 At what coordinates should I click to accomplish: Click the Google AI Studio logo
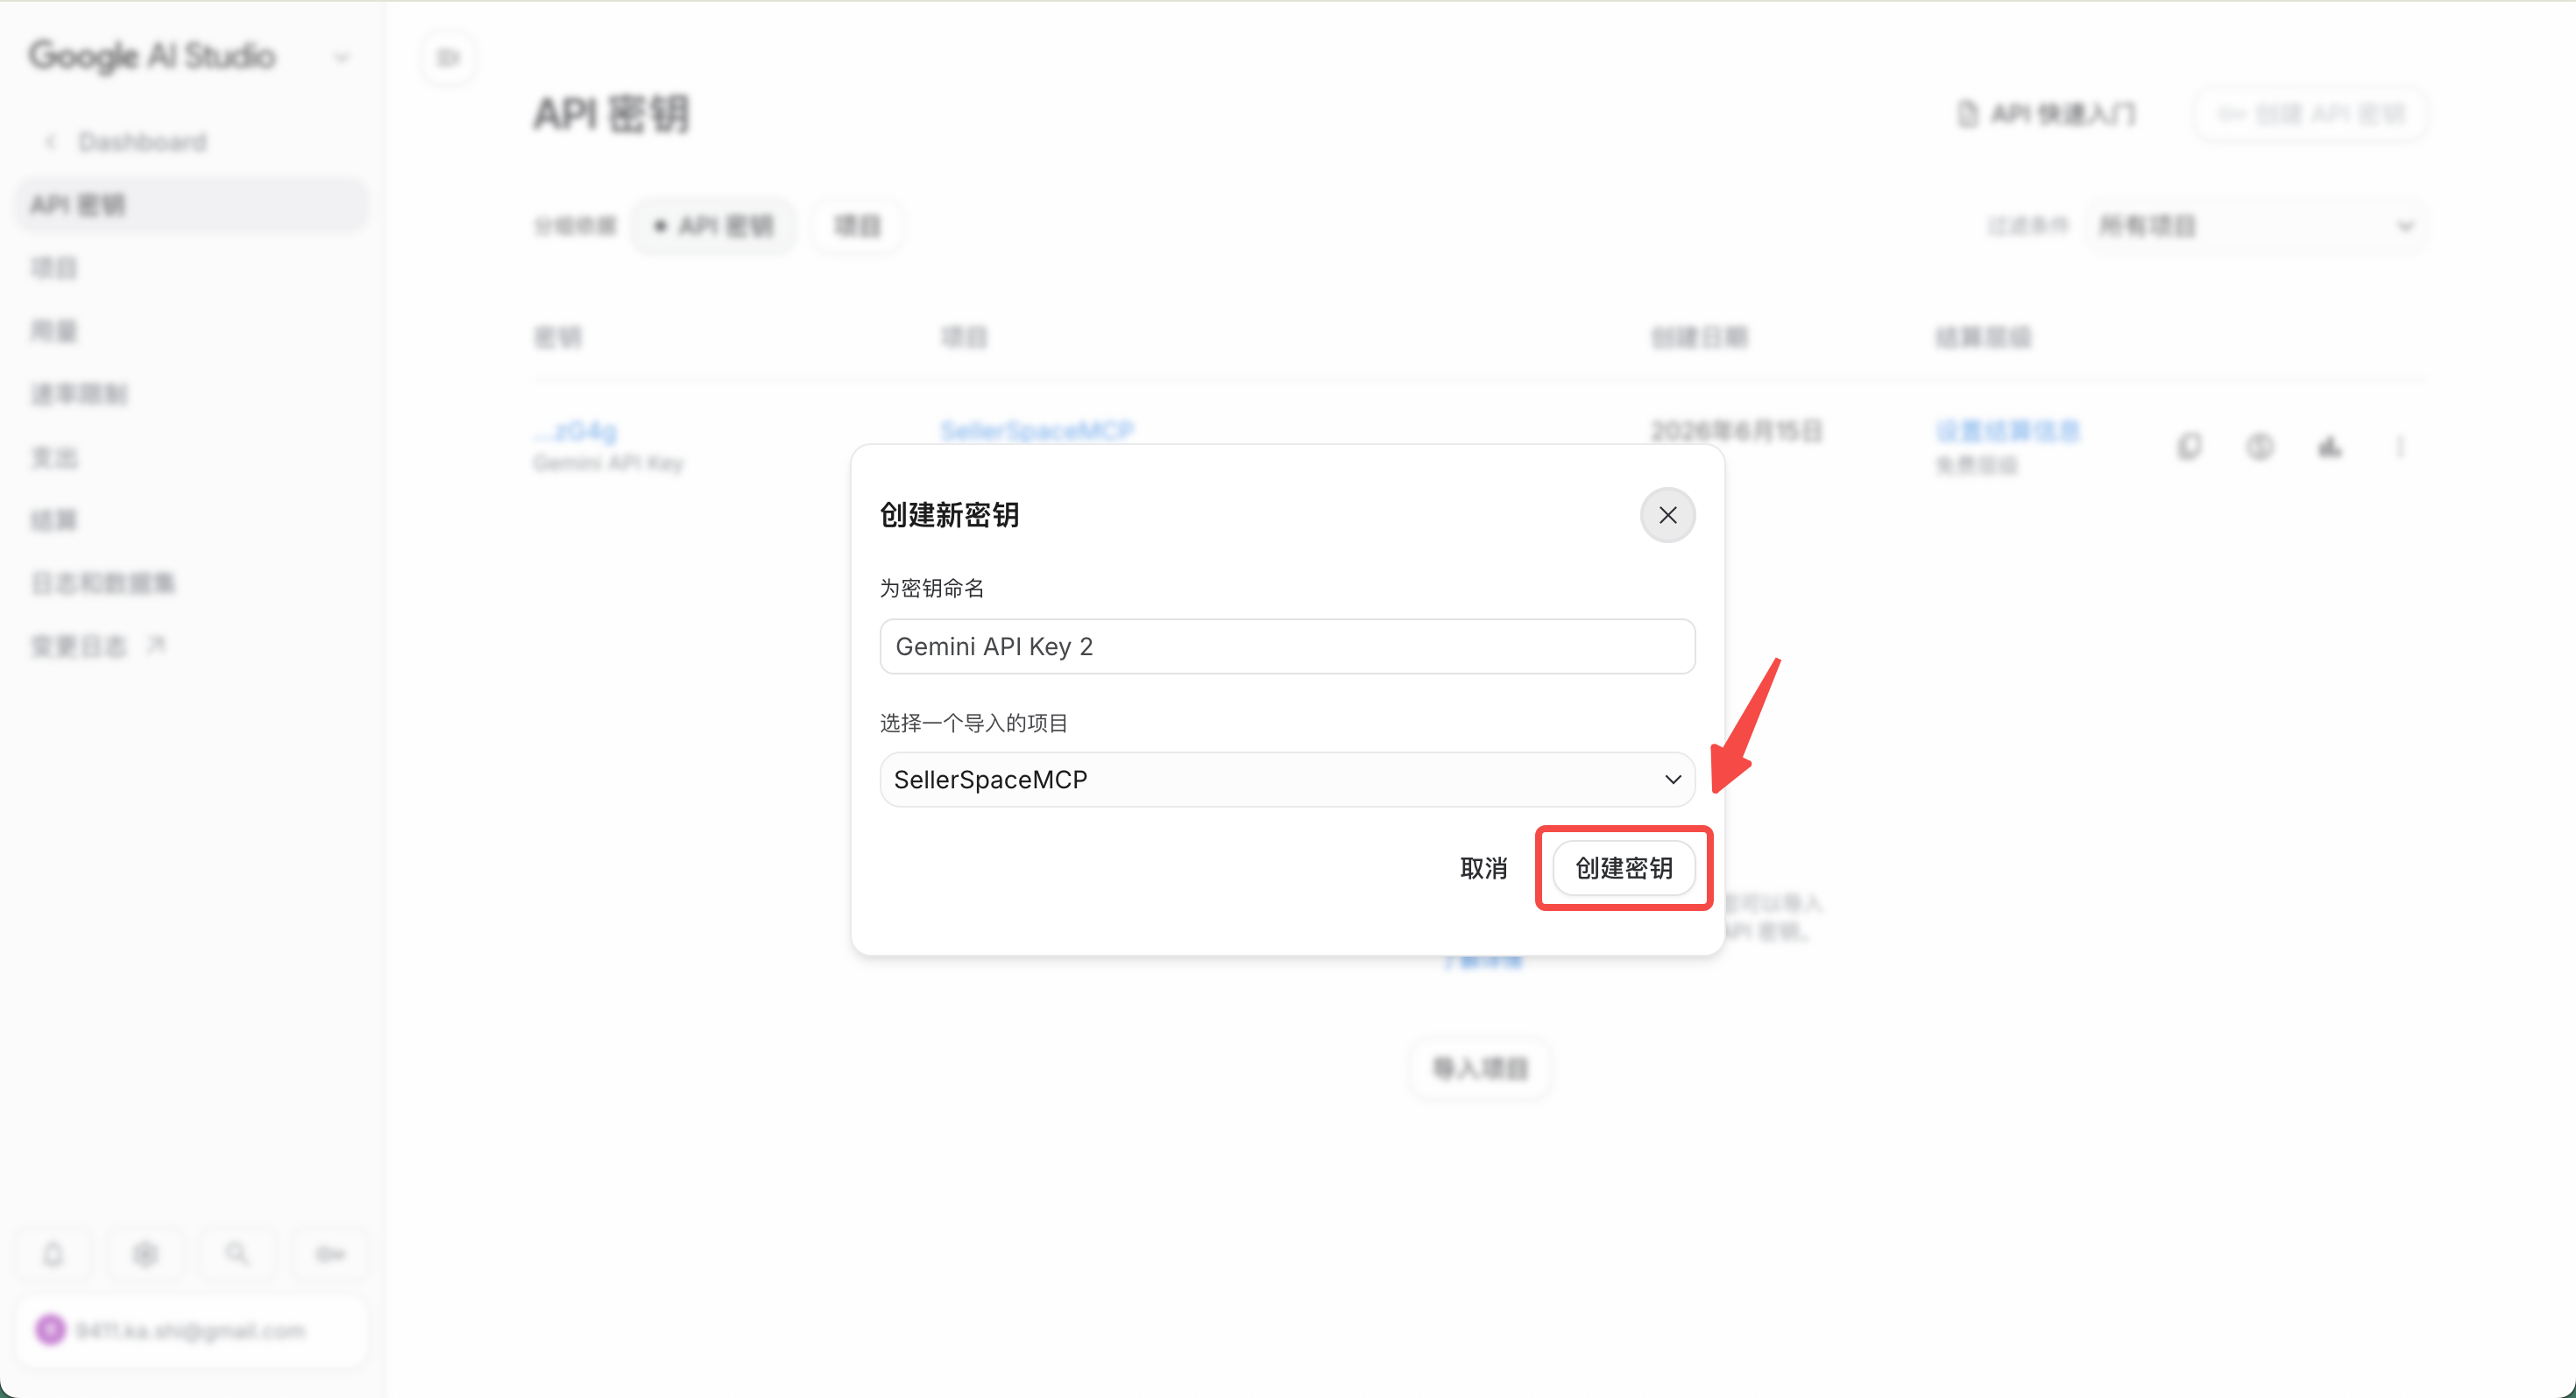pos(152,56)
